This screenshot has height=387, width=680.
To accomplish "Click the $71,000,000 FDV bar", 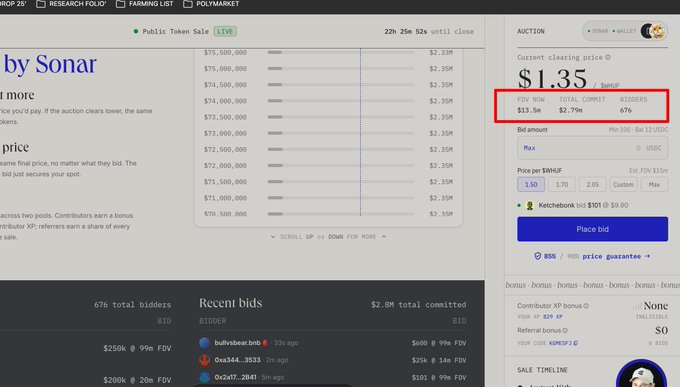I will click(x=340, y=198).
